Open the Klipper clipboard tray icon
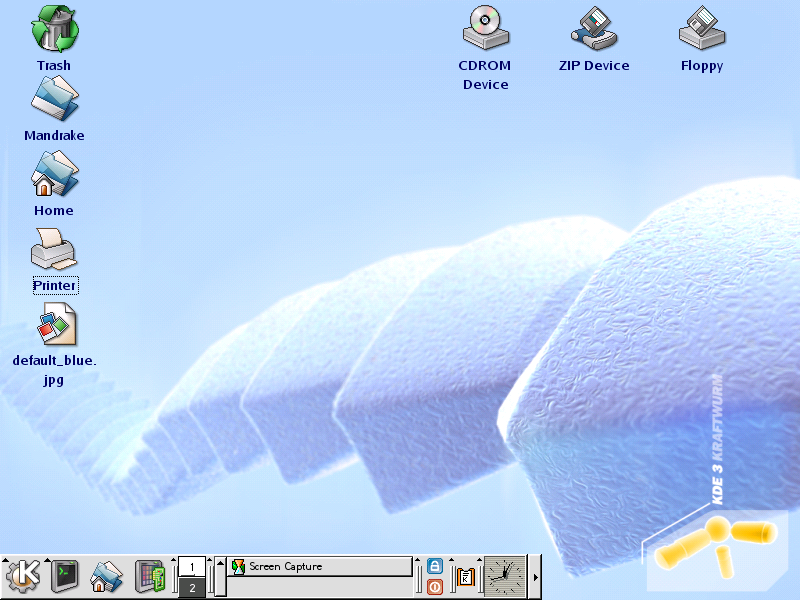The height and width of the screenshot is (600, 800). point(466,577)
